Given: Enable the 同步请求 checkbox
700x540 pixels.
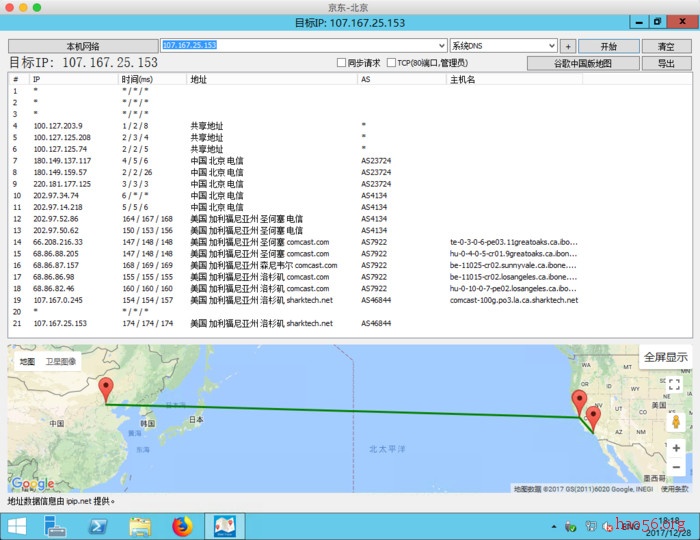Looking at the screenshot, I should (x=342, y=63).
